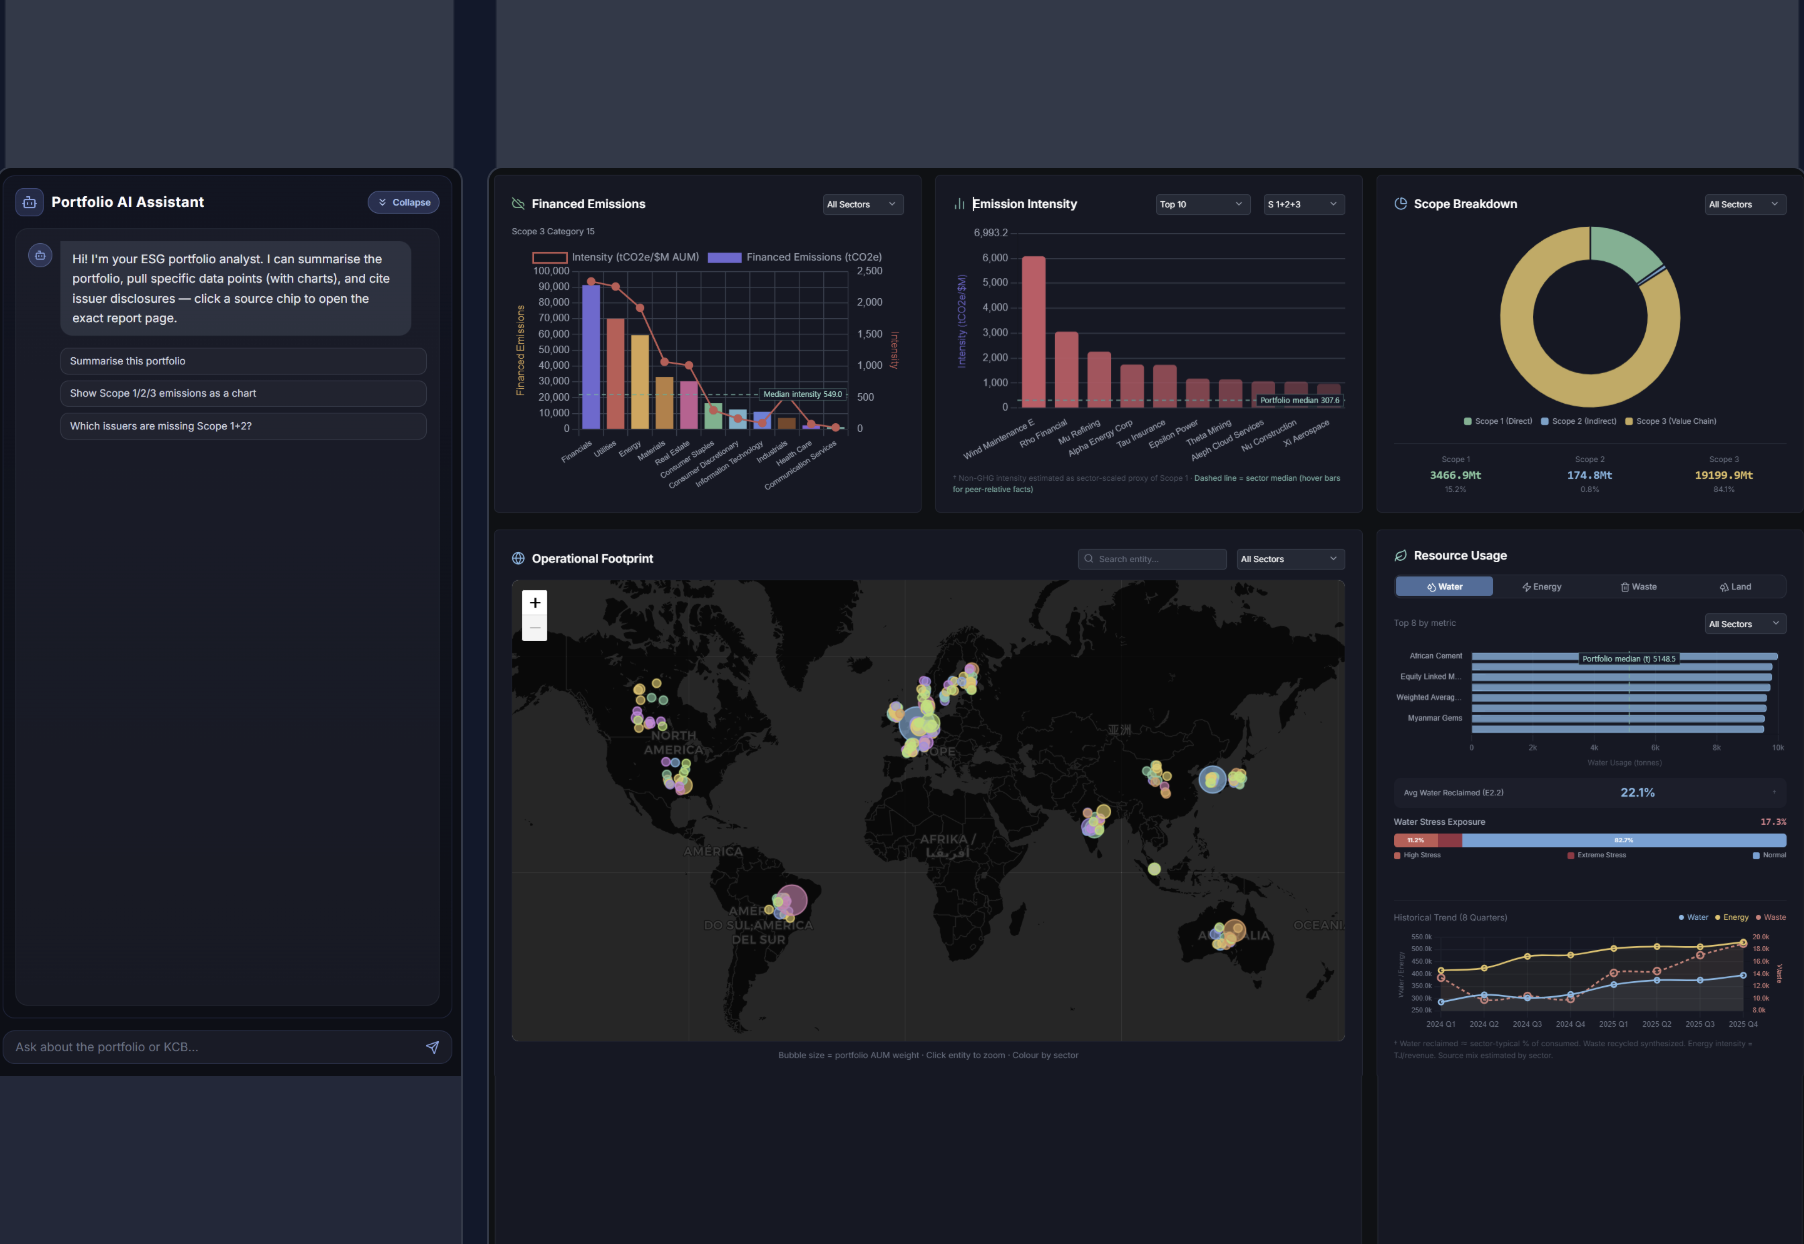Click the Scope 3 Category 15 subtitle
1804x1244 pixels.
(x=553, y=231)
